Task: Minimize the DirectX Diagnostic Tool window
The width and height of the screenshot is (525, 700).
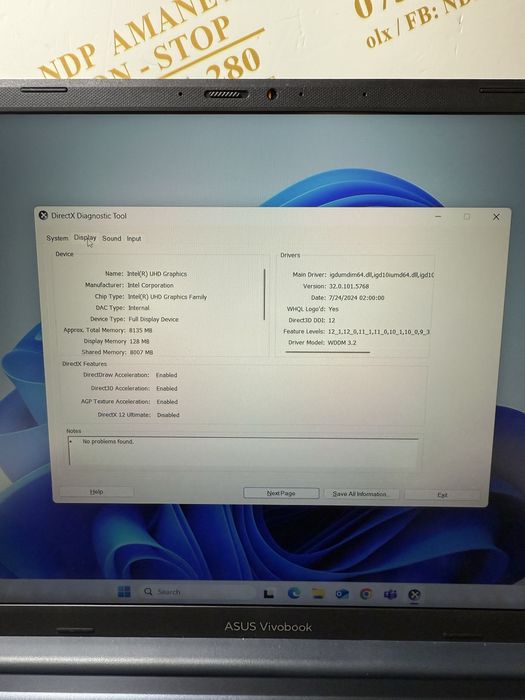Action: [x=438, y=217]
